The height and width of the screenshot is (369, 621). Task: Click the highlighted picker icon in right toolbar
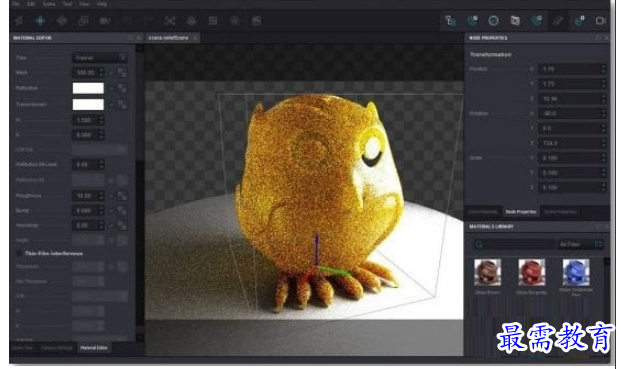558,21
